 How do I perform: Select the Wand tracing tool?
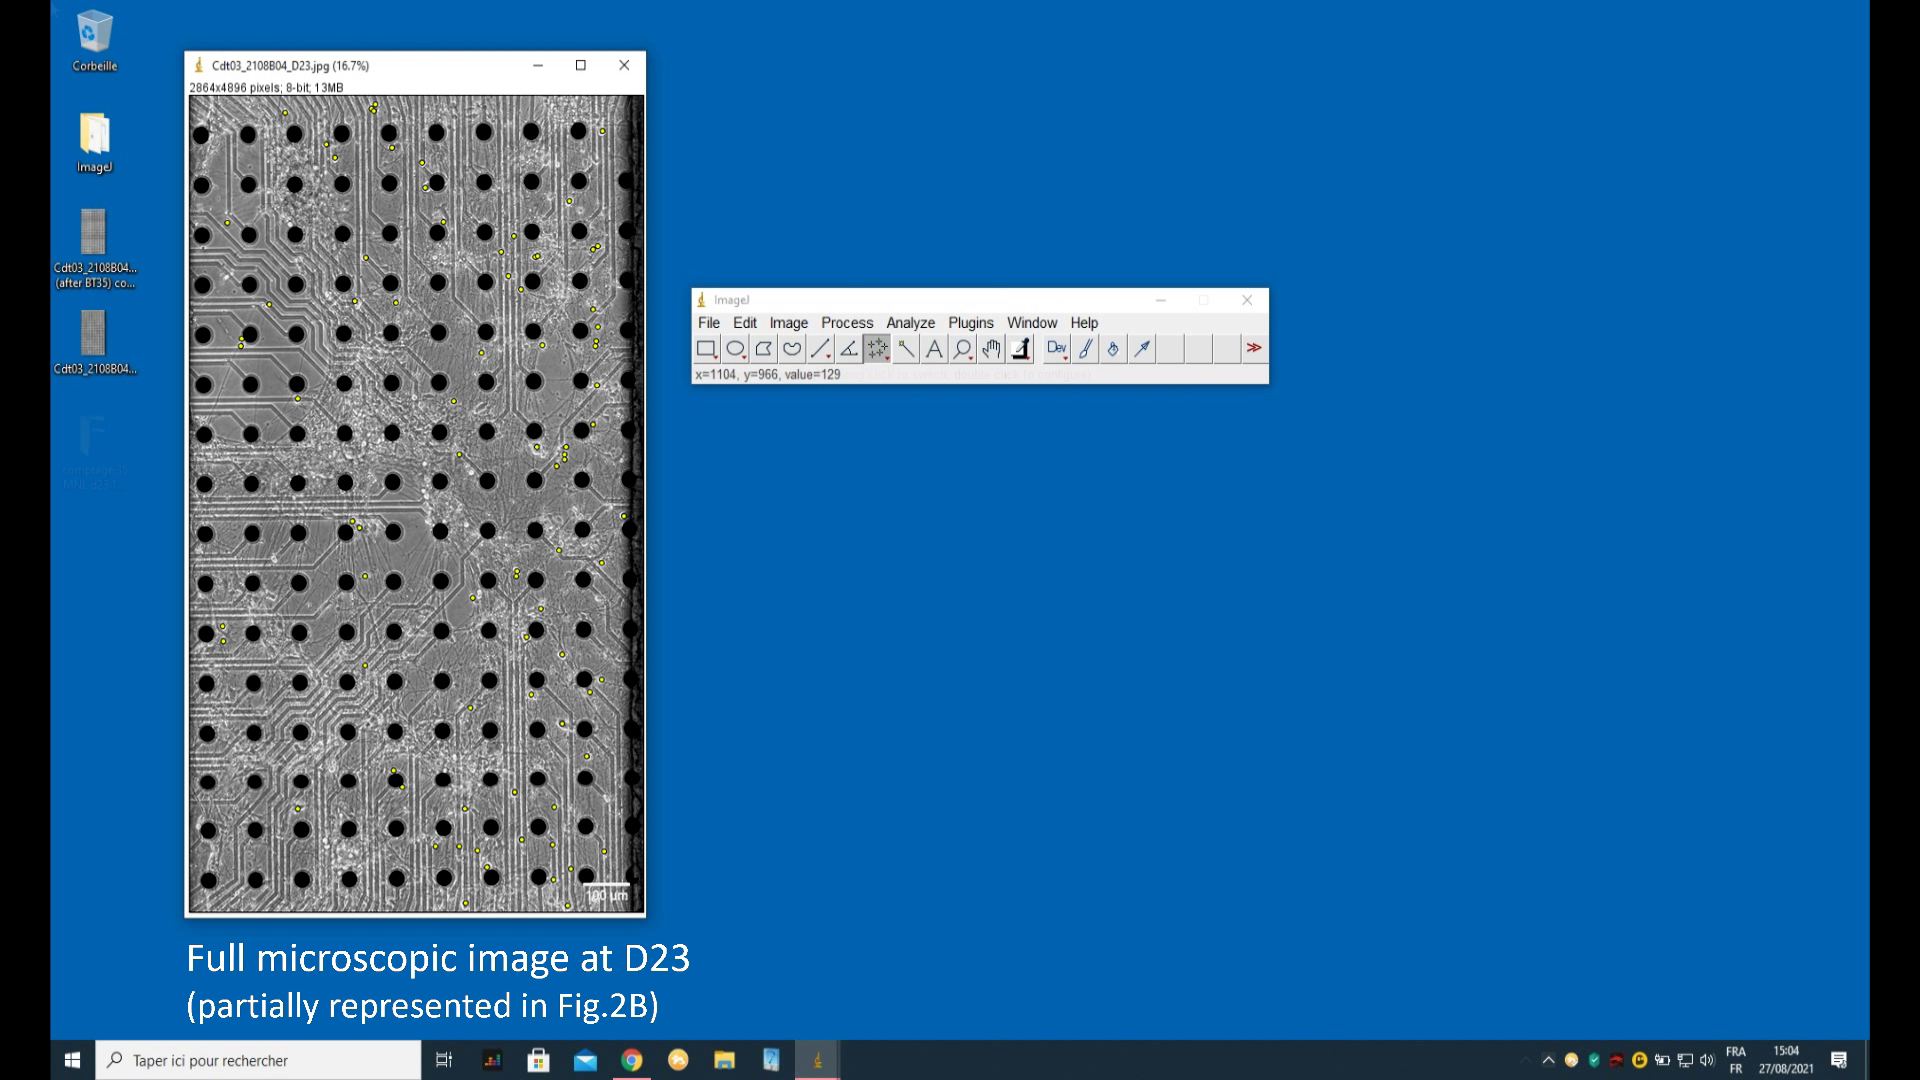coord(906,349)
